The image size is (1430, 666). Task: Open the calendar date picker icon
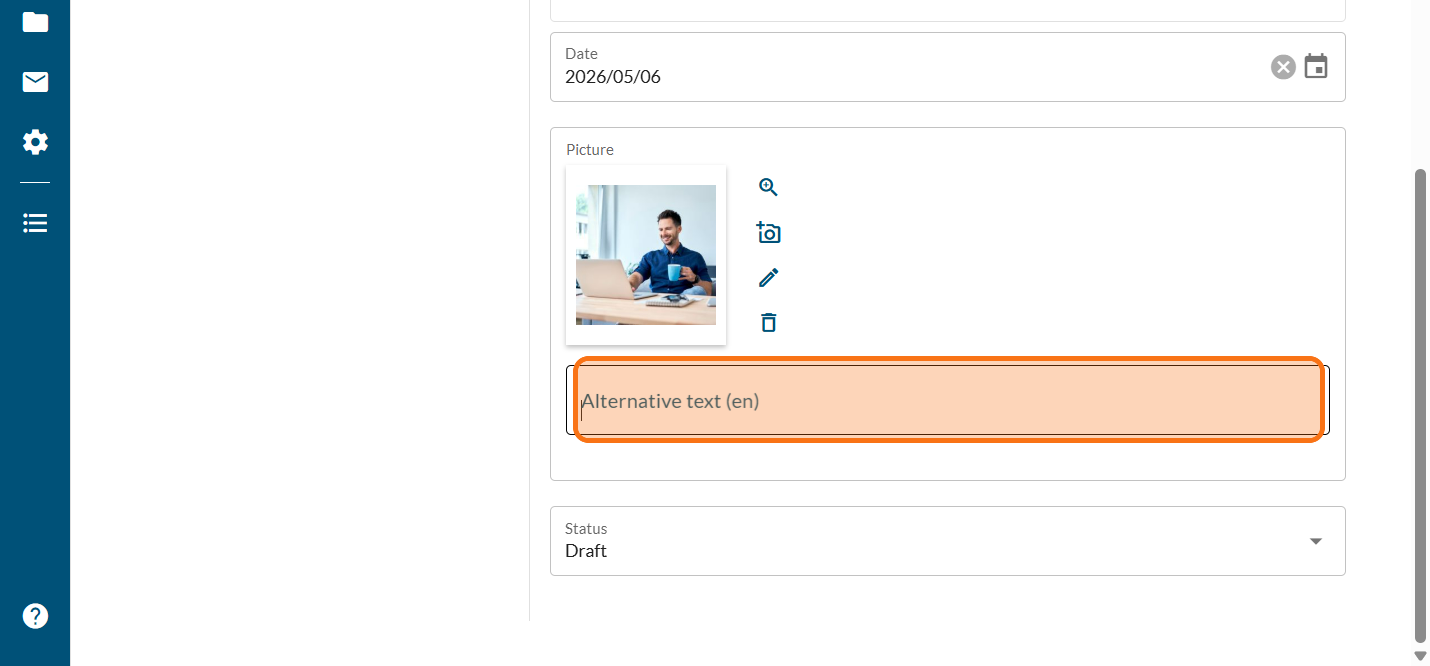[1316, 67]
